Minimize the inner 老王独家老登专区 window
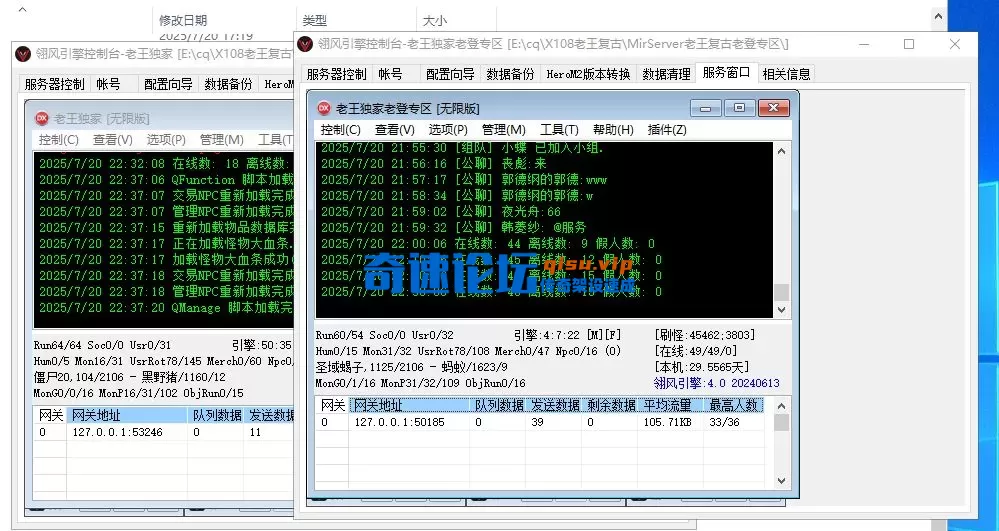The width and height of the screenshot is (999, 531). [706, 108]
